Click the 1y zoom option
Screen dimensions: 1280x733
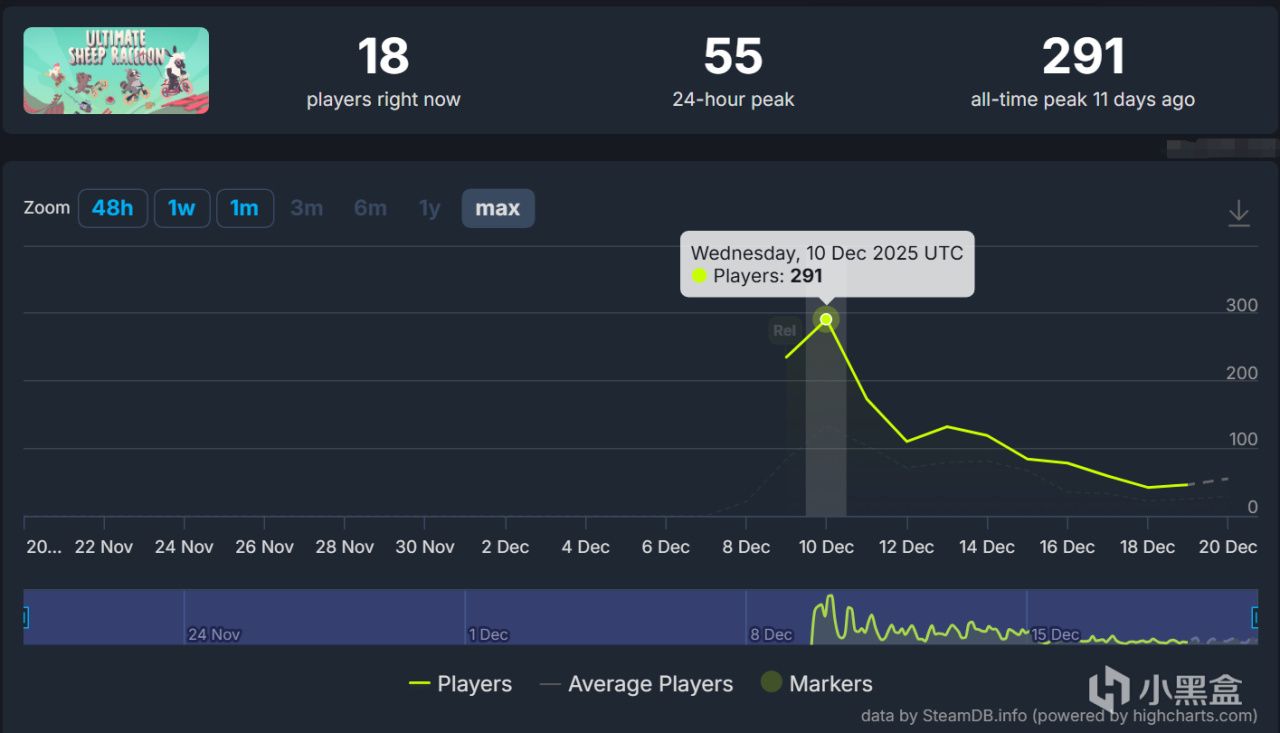tap(429, 208)
